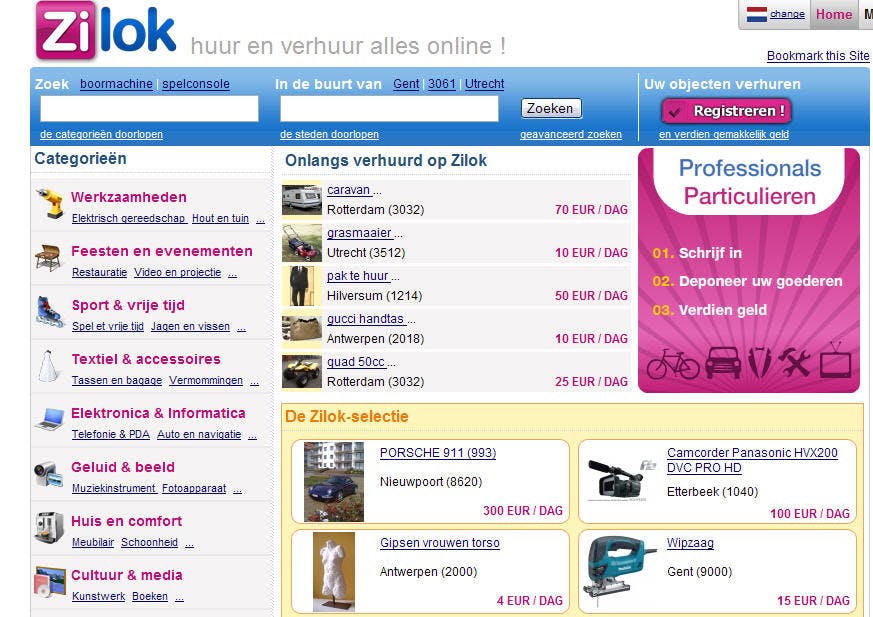
Task: Open the Wipzaag listing link
Action: [690, 543]
